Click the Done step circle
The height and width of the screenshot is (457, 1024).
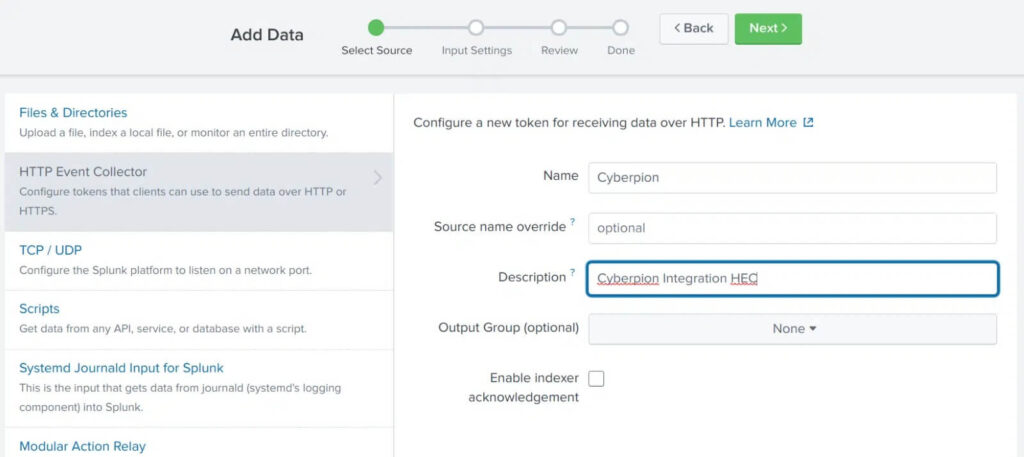(620, 27)
